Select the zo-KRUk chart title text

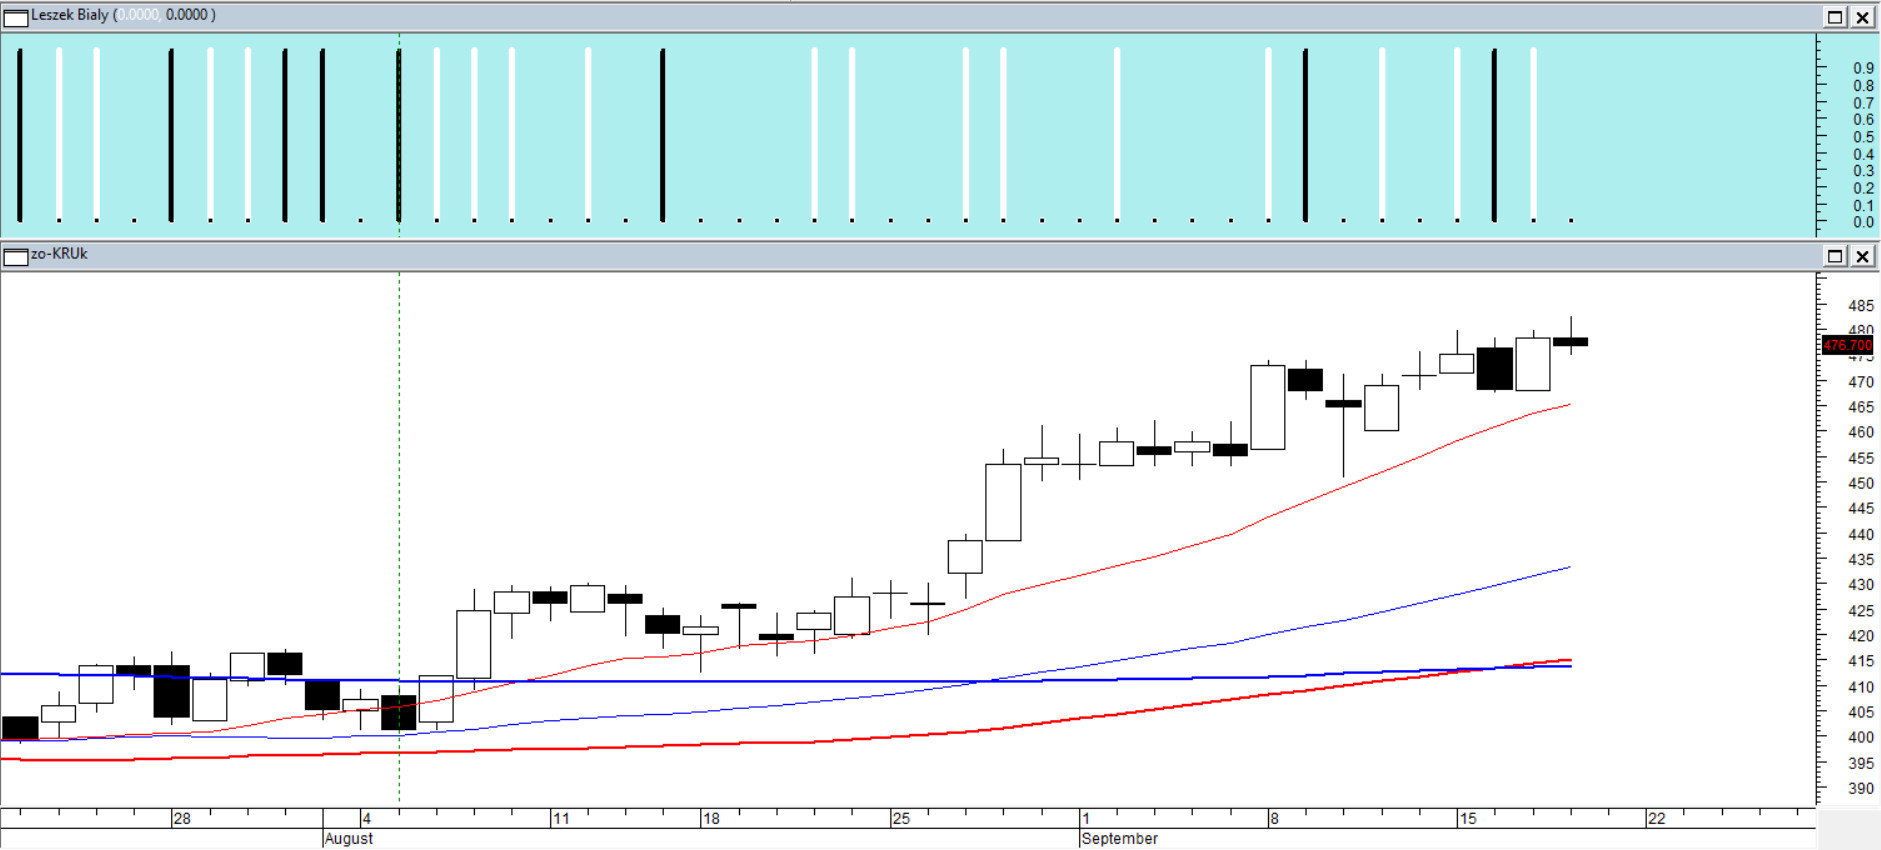point(59,254)
